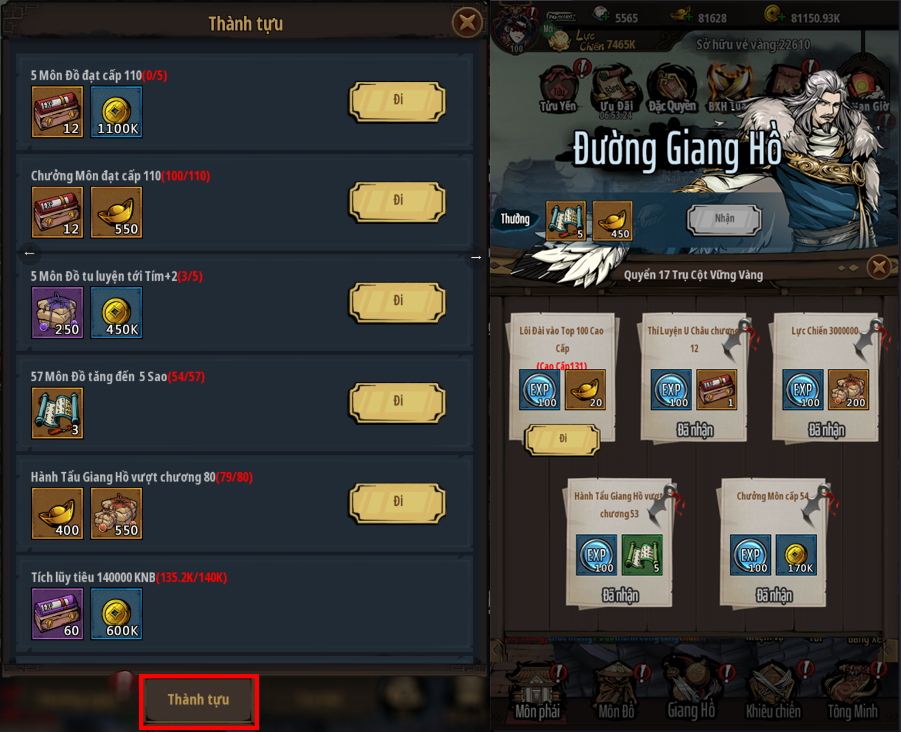Open the Tửu Yến event icon
The image size is (901, 732).
[558, 89]
